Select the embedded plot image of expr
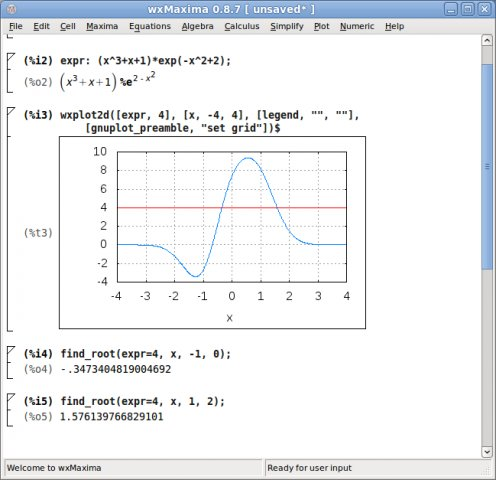This screenshot has width=496, height=480. [x=212, y=232]
